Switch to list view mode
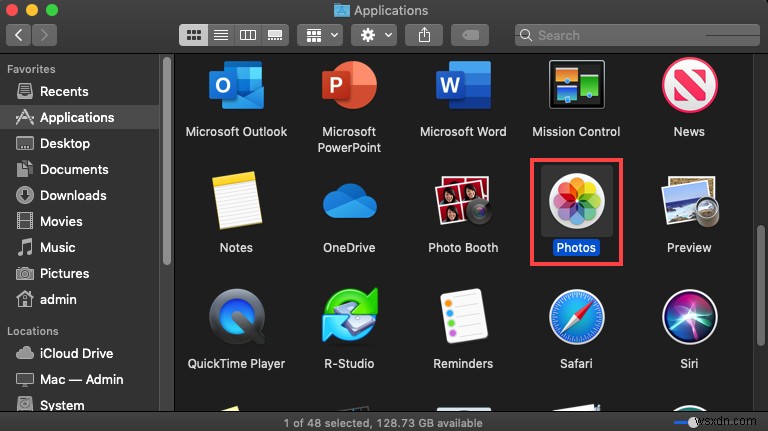This screenshot has width=768, height=431. click(x=221, y=35)
